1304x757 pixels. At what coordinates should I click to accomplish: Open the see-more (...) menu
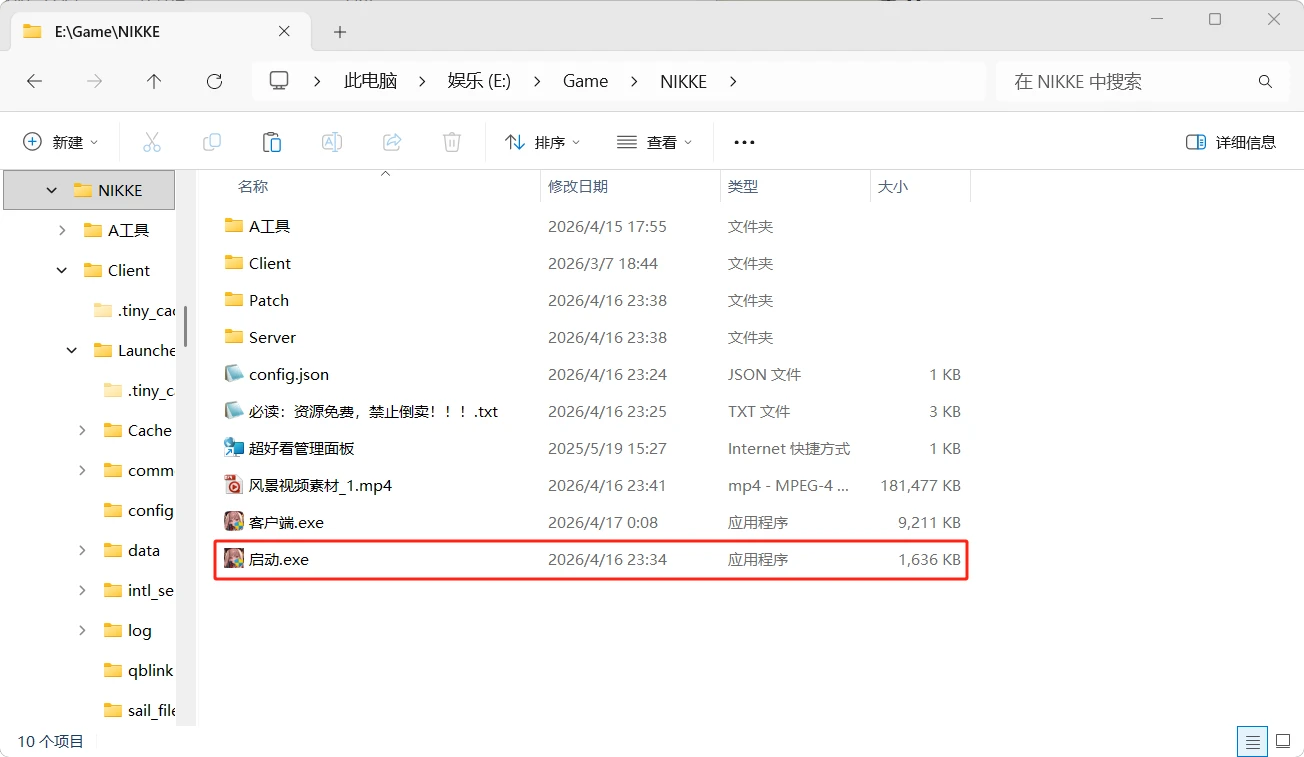[743, 142]
